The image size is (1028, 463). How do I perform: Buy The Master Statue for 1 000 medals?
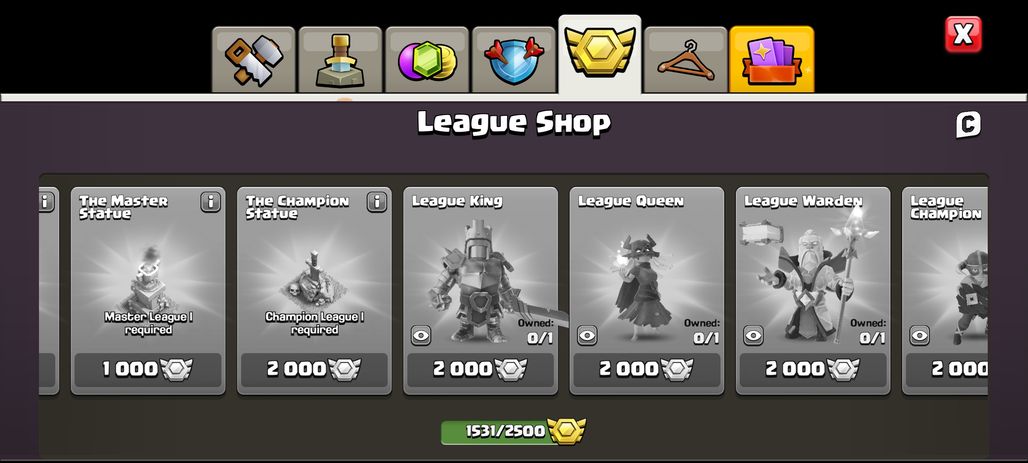(x=148, y=370)
